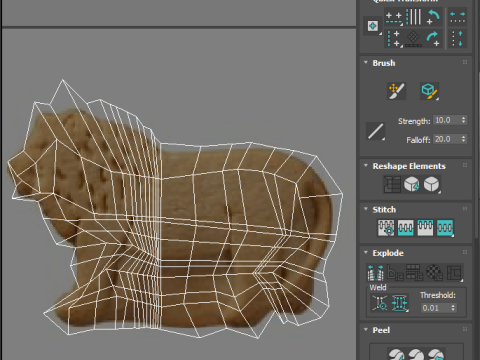Click the Stitch rollout grip handle

coord(465,209)
